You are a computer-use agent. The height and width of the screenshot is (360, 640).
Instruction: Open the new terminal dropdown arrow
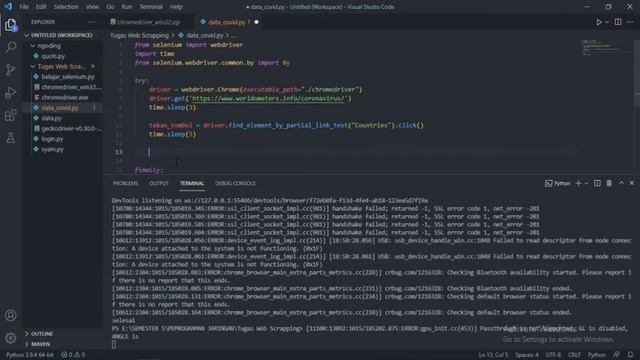tap(587, 183)
